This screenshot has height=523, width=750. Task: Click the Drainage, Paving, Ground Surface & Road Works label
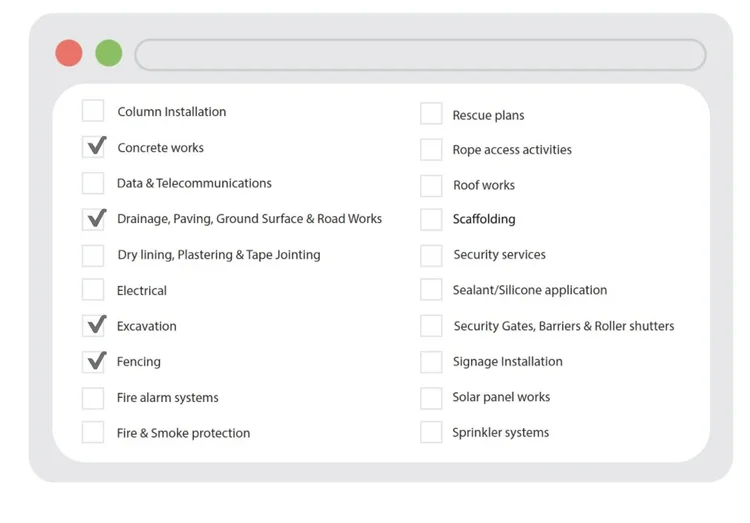[249, 219]
